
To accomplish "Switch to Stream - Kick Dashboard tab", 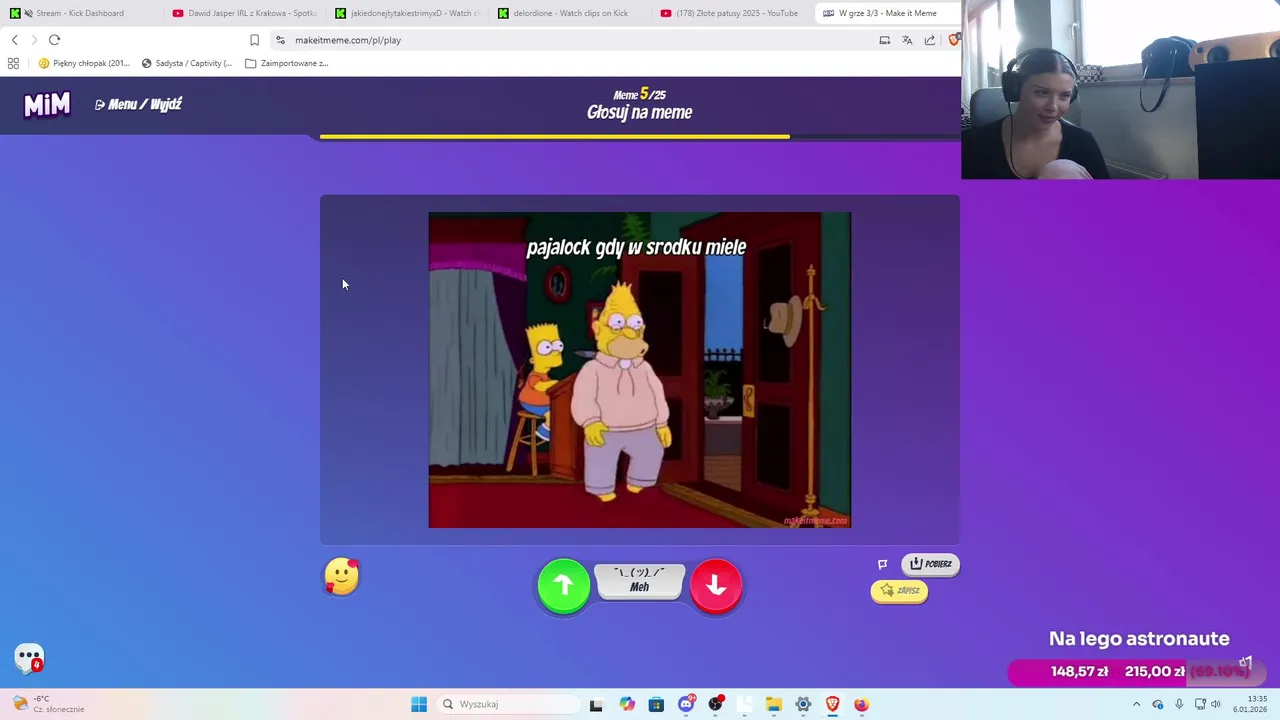I will click(x=80, y=13).
